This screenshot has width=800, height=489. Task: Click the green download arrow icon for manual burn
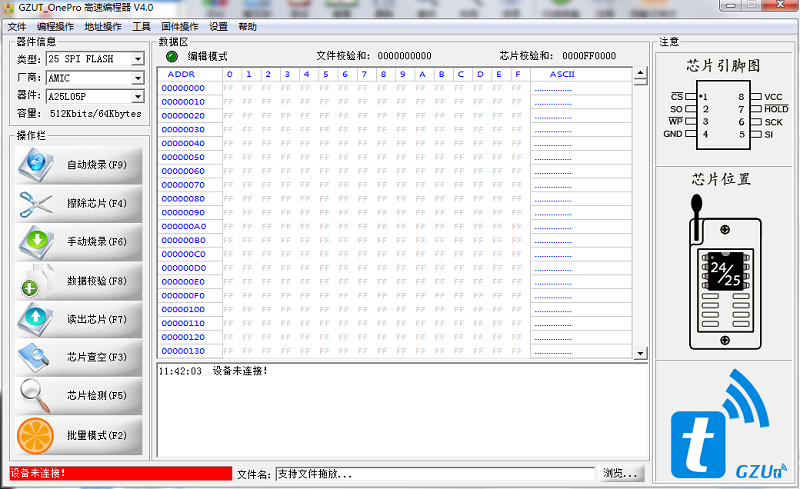click(x=35, y=242)
